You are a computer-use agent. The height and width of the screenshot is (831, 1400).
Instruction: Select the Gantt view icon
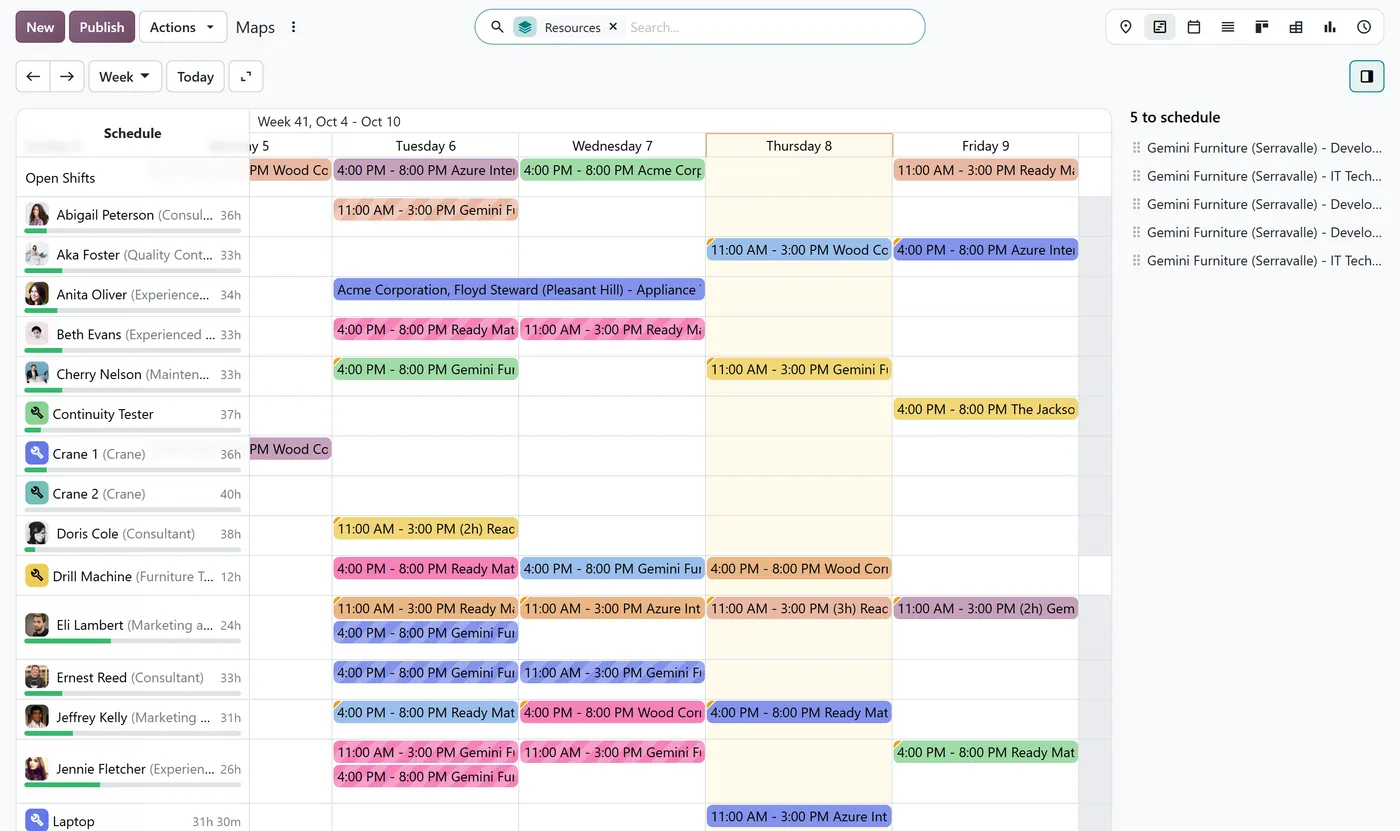click(x=1160, y=27)
